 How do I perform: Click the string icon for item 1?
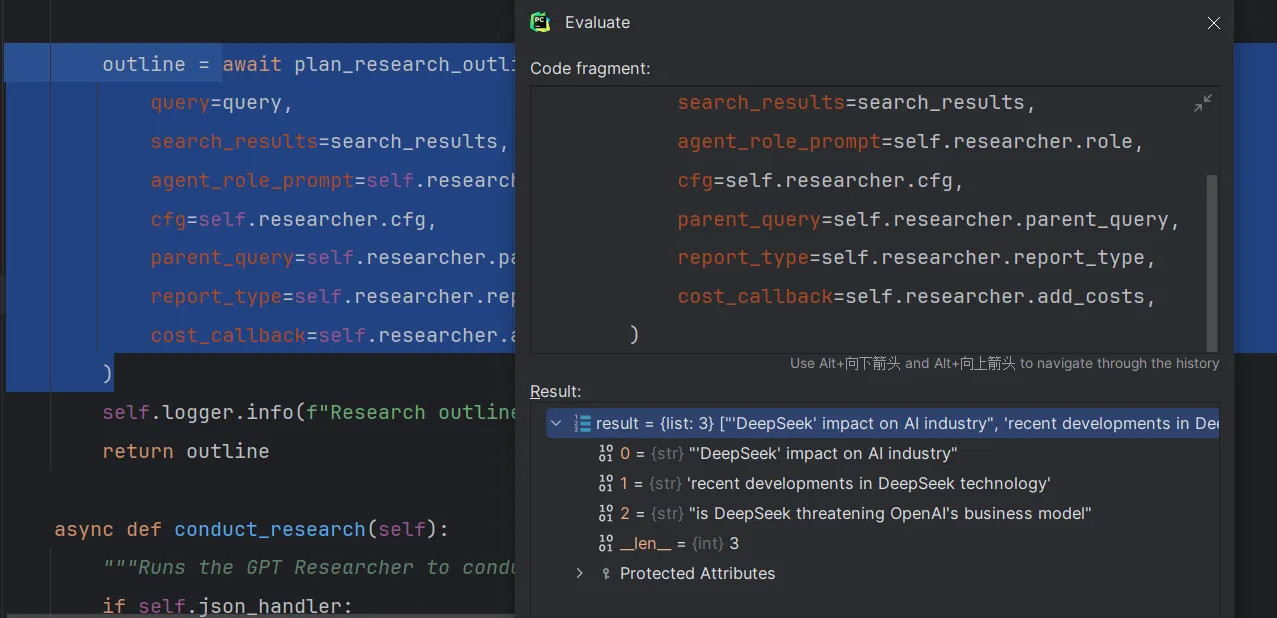[605, 484]
